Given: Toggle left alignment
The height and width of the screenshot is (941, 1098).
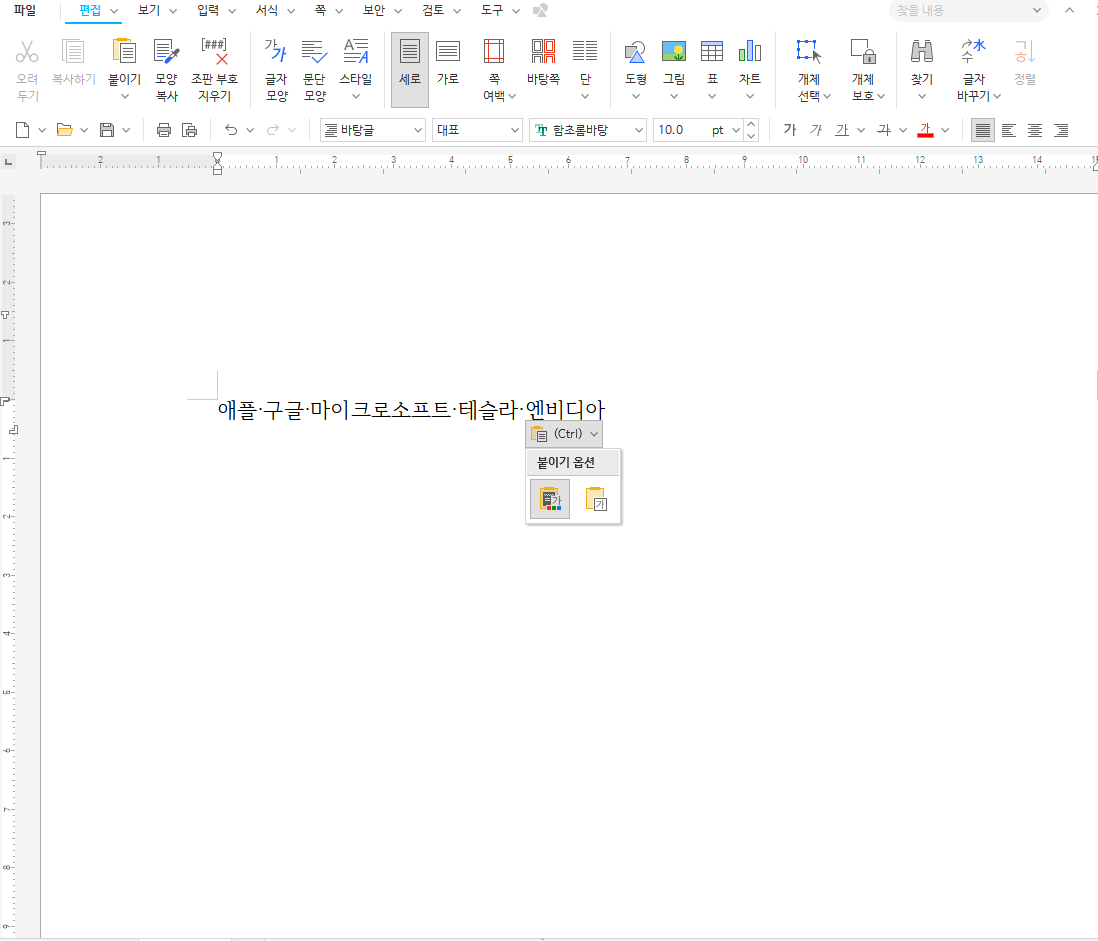Looking at the screenshot, I should (x=1009, y=130).
